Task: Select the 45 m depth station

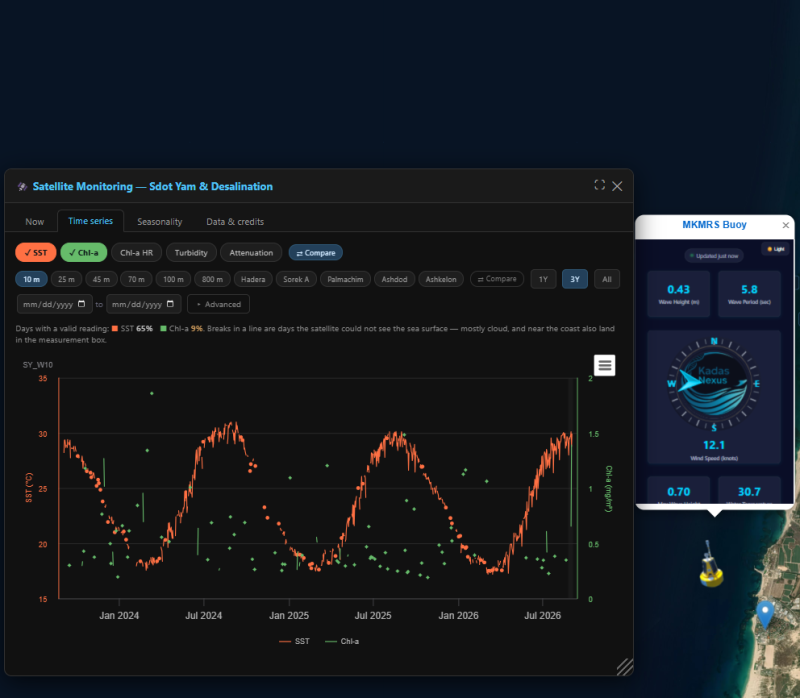Action: click(101, 279)
